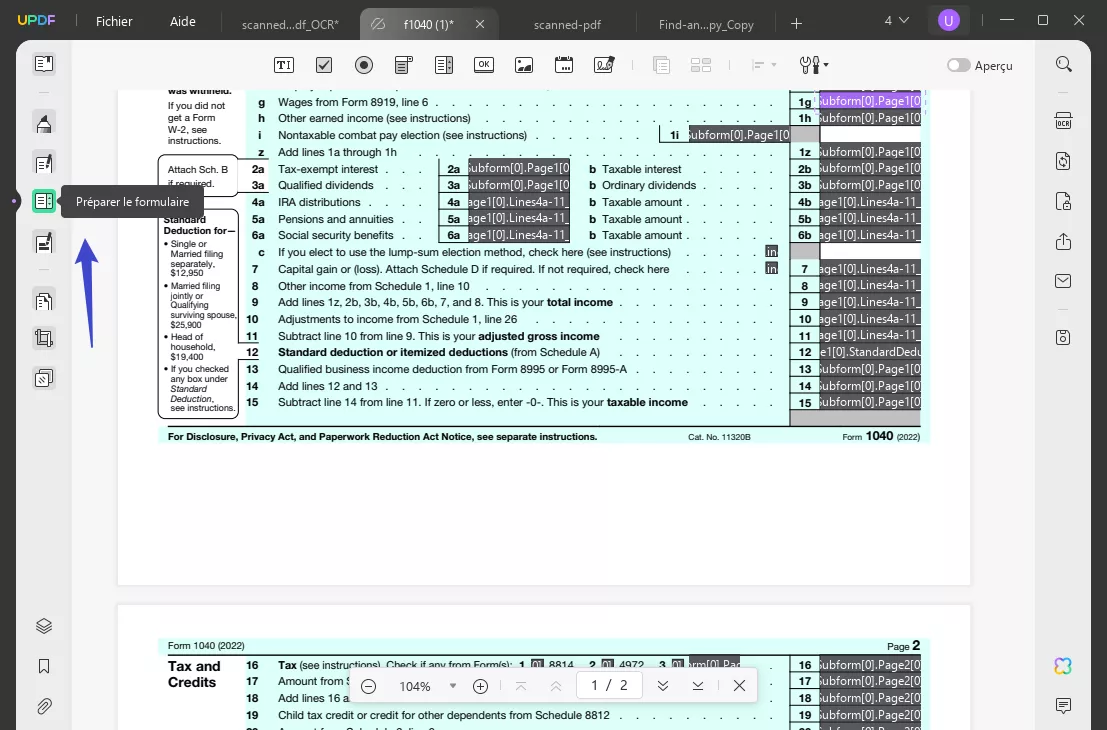1107x730 pixels.
Task: Check the Schedule D not required box on line 7
Action: click(x=771, y=268)
